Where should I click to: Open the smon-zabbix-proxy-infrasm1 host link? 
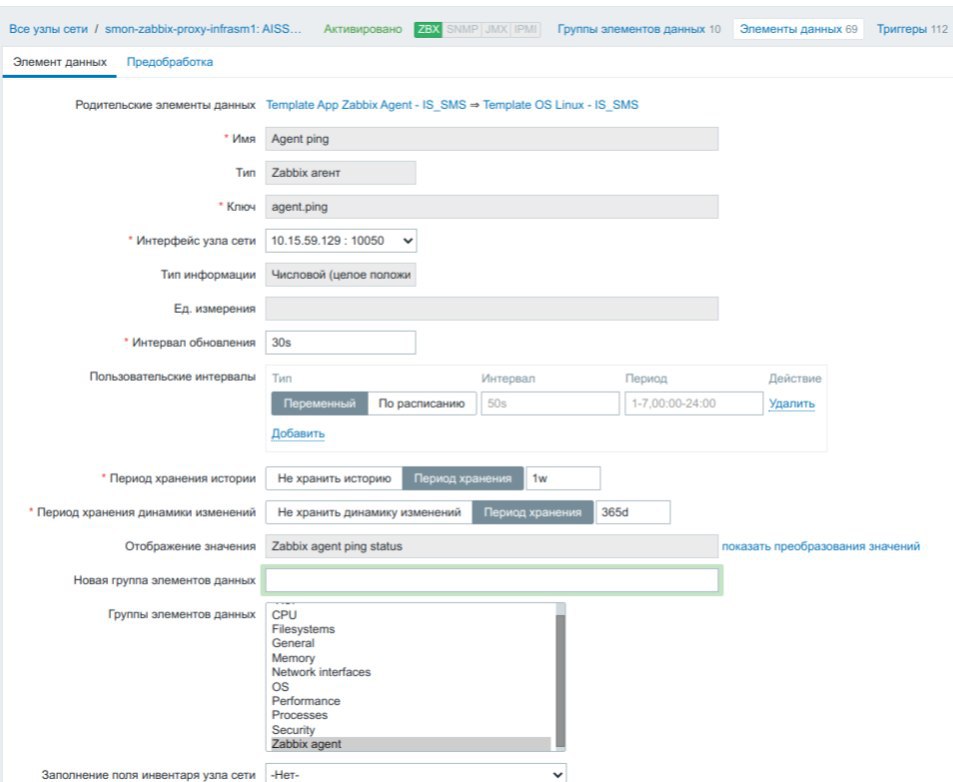(203, 29)
